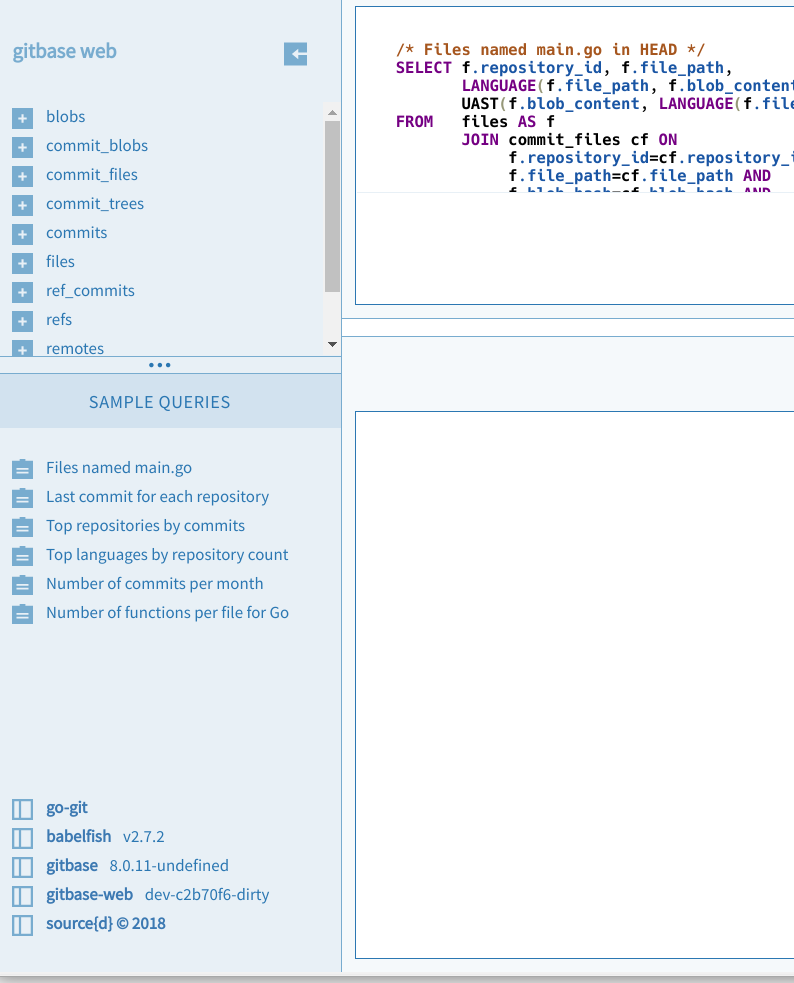Expand the blobs table

pos(23,118)
